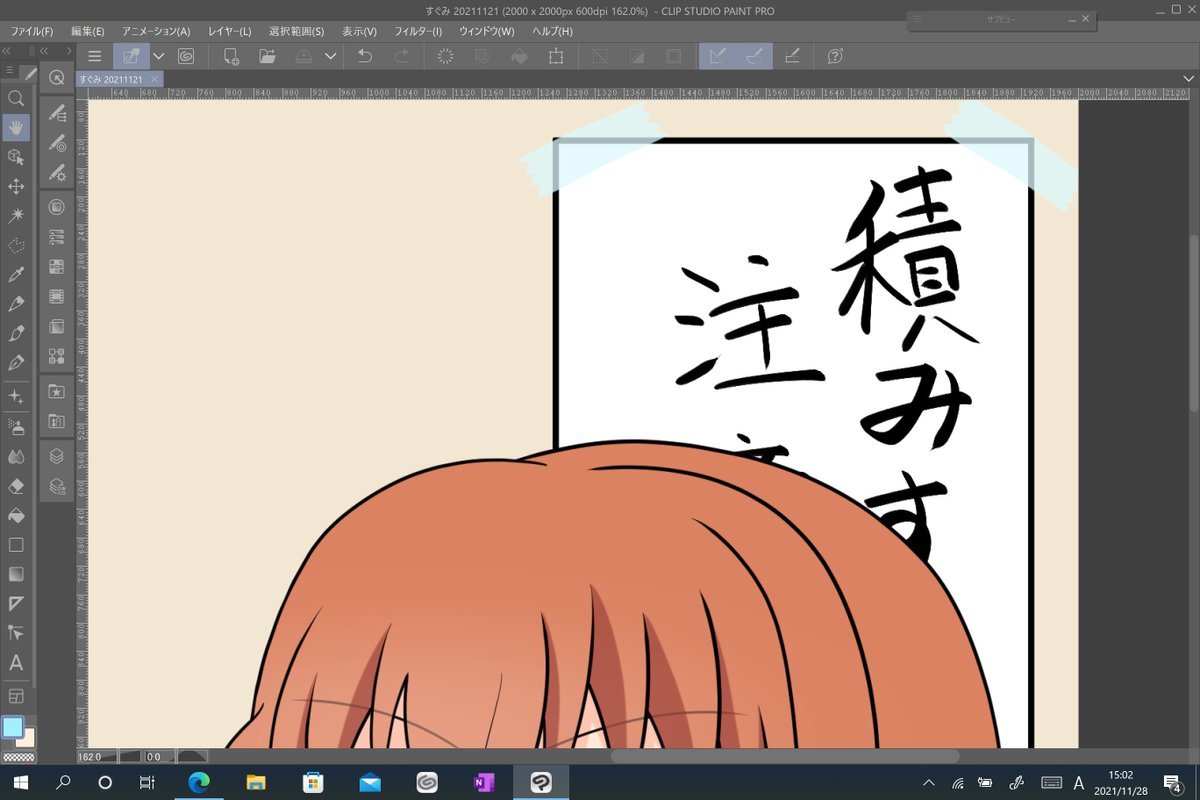Click the Scale/Rotate transform icon

pos(556,57)
